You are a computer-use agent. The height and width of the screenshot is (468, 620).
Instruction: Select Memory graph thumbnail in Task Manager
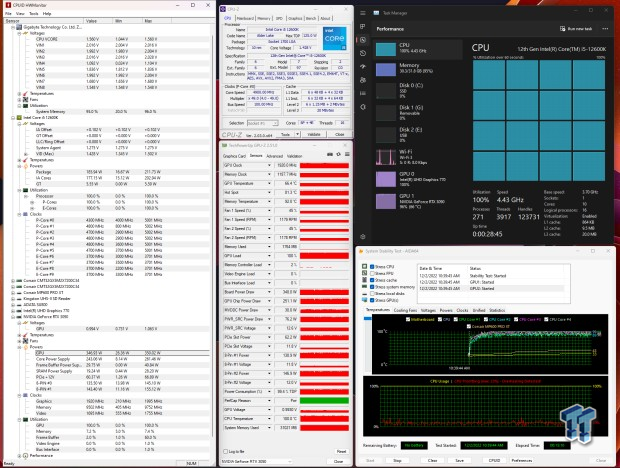click(386, 70)
